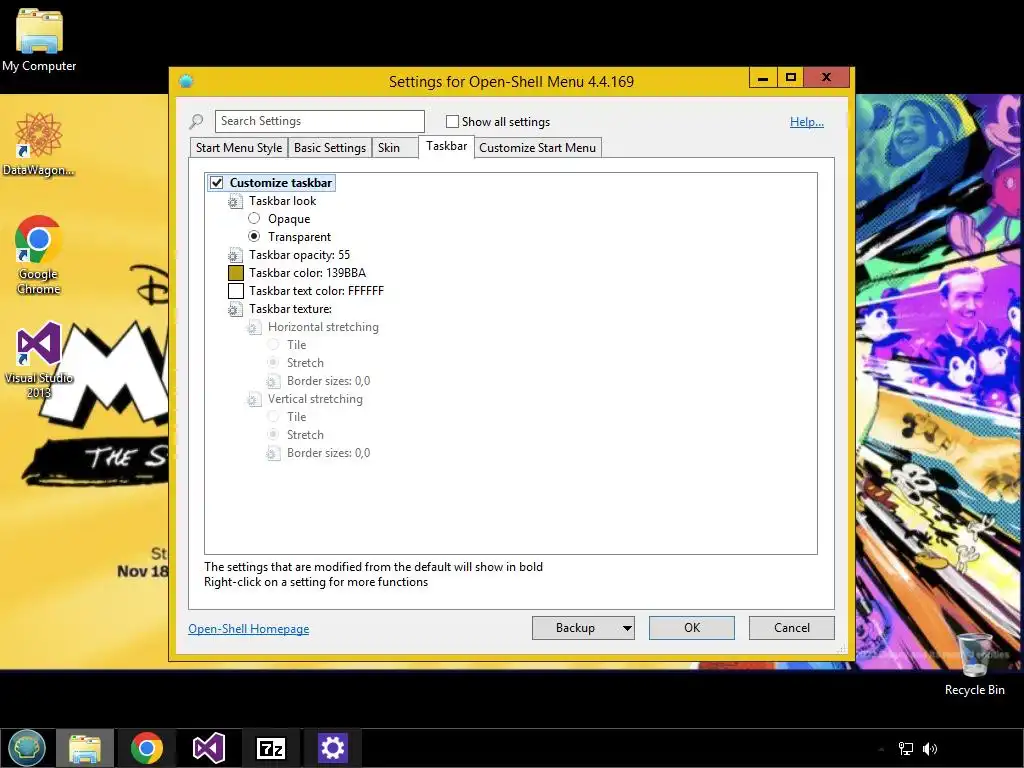Switch to the Start Menu Style tab
This screenshot has height=768, width=1024.
[239, 148]
